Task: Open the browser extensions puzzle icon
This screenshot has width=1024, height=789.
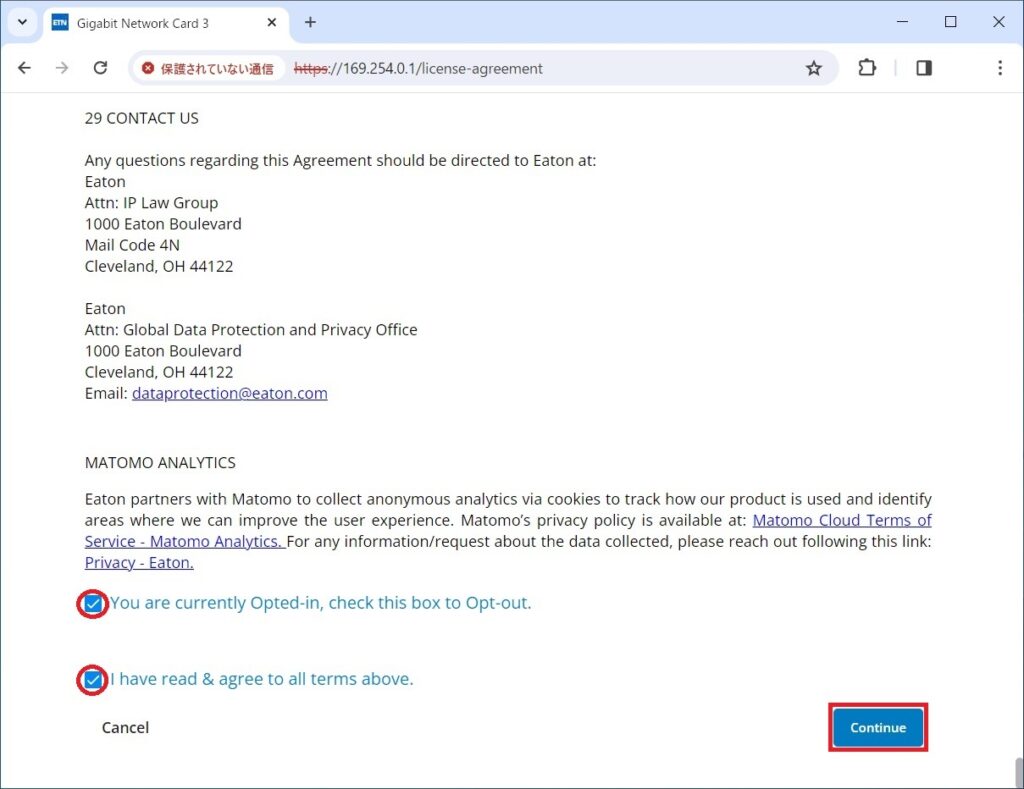Action: 867,68
